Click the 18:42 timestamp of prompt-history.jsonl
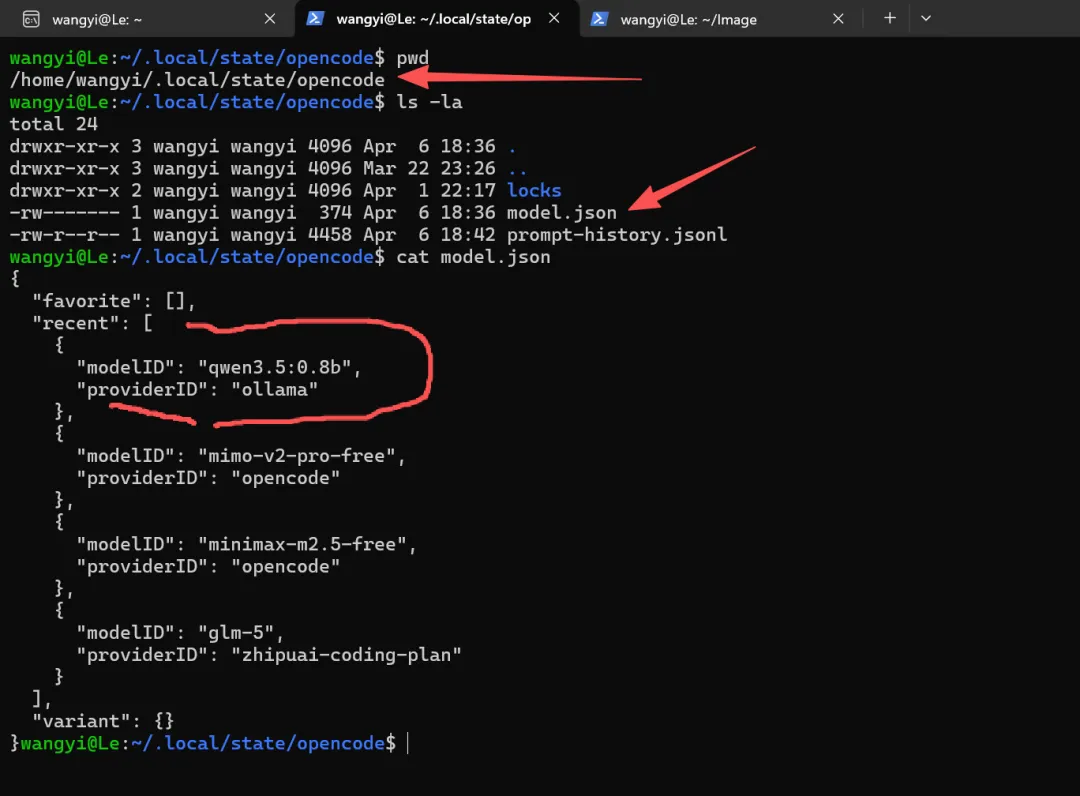Image resolution: width=1080 pixels, height=796 pixels. (x=468, y=235)
